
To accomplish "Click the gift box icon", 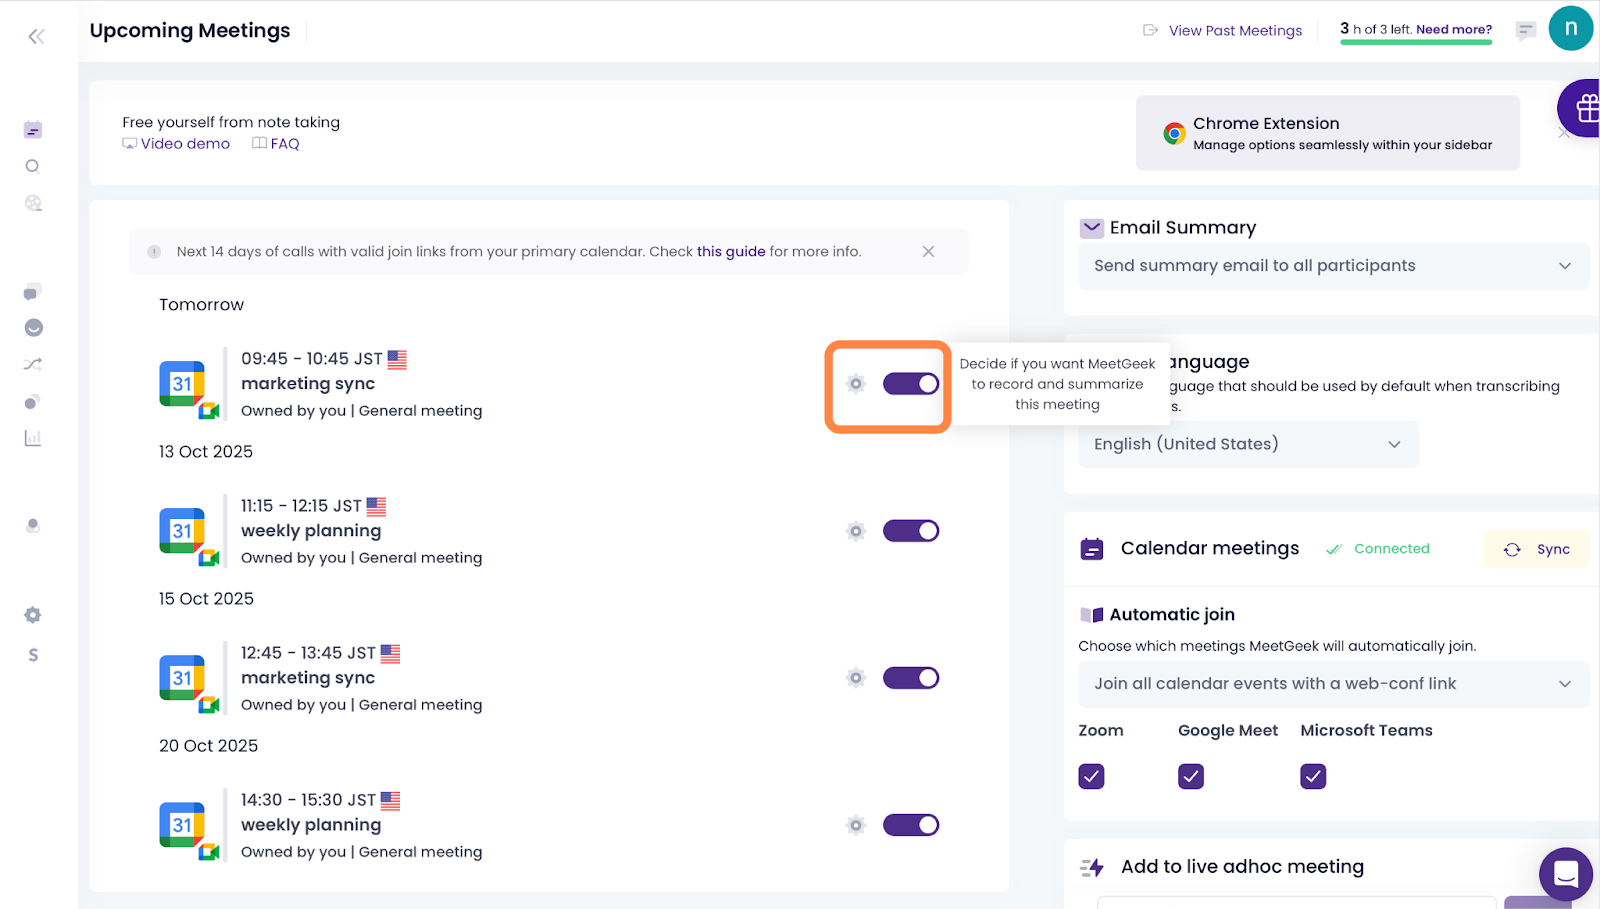I will click(x=1586, y=108).
